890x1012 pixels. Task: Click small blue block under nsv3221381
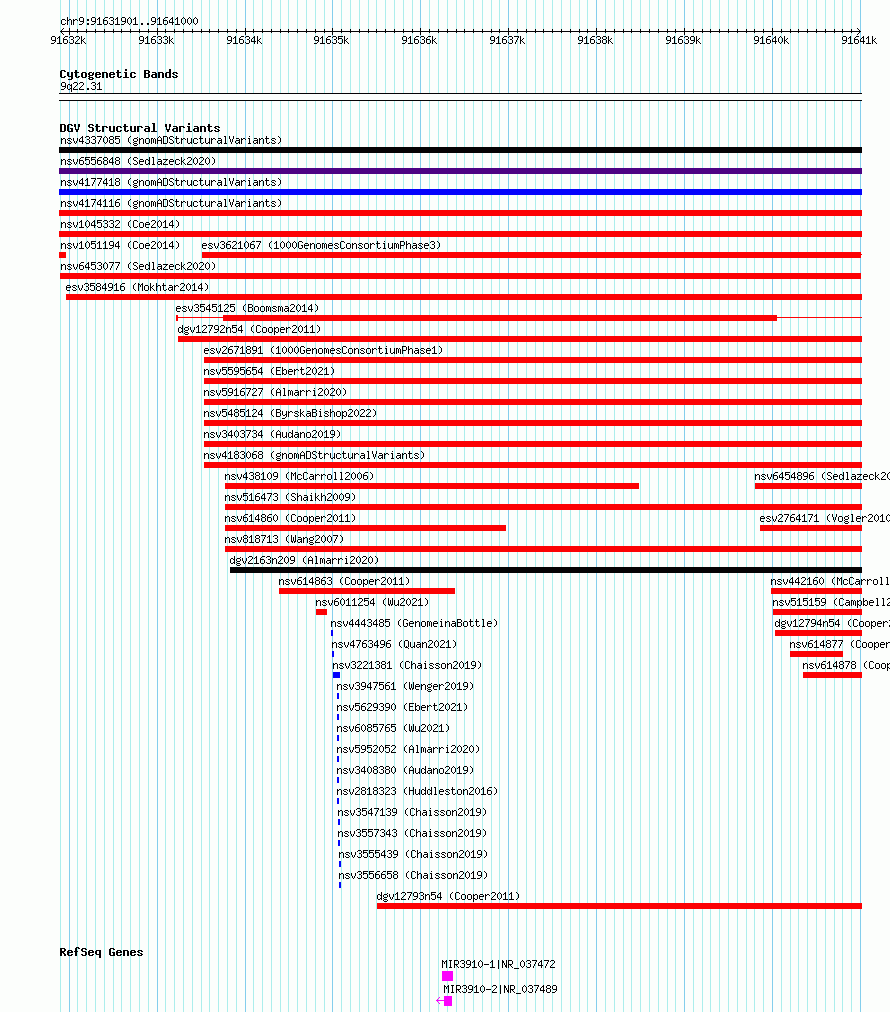tap(336, 675)
